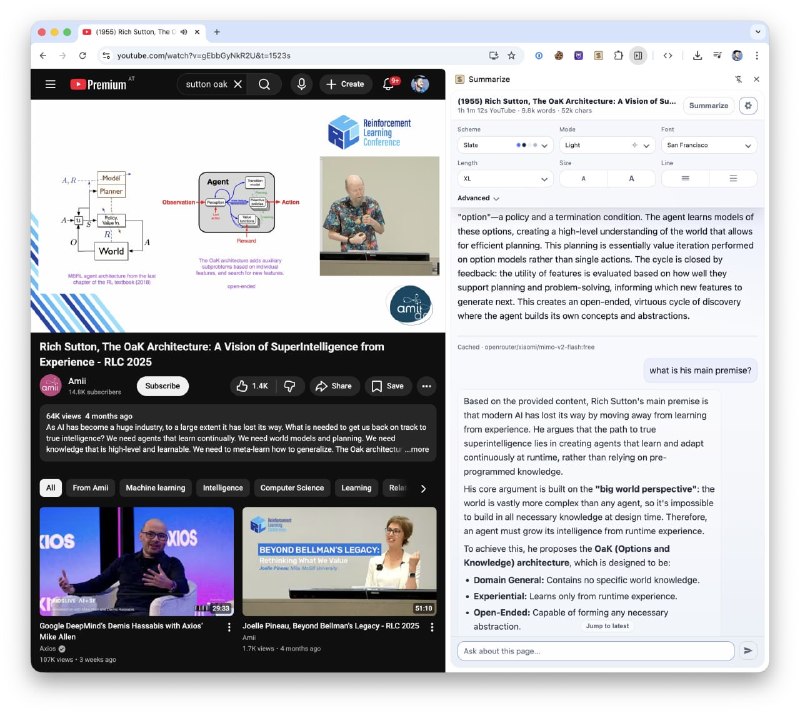Open the cookie extension icon
The height and width of the screenshot is (713, 800).
[559, 56]
